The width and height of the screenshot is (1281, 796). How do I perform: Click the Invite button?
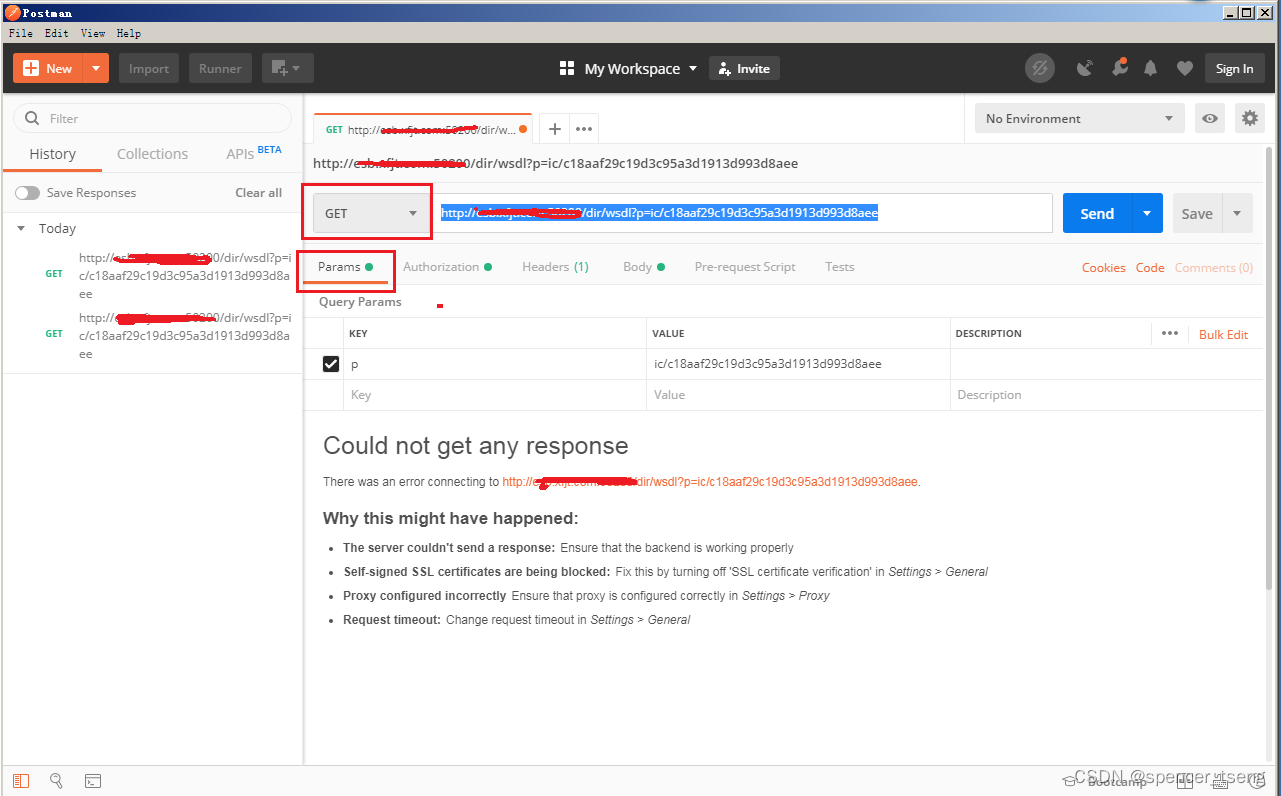744,68
